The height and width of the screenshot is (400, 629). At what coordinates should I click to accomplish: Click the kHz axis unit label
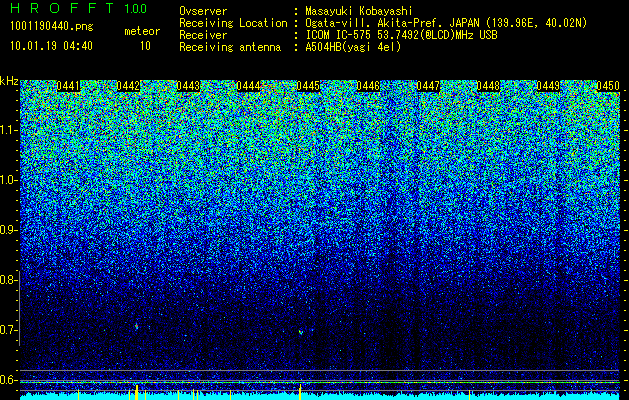click(9, 81)
